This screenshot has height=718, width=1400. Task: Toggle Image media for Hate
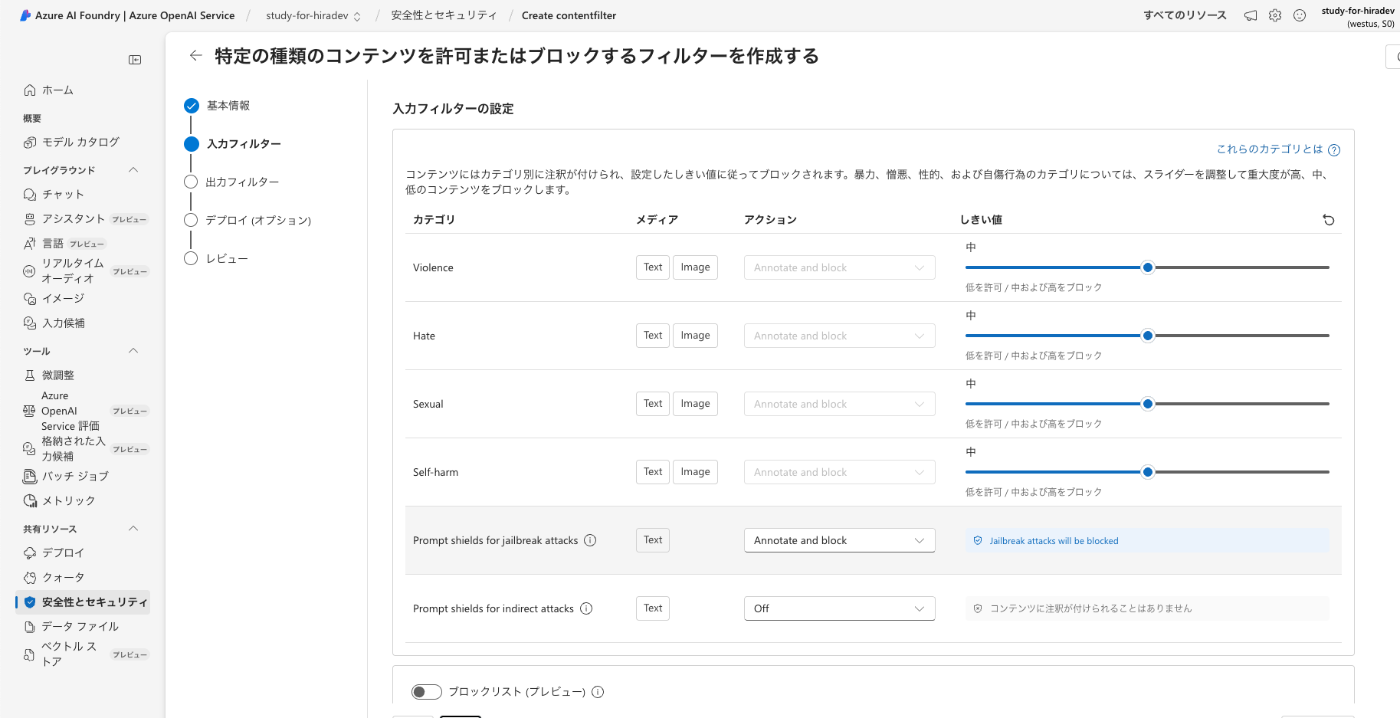coord(695,335)
